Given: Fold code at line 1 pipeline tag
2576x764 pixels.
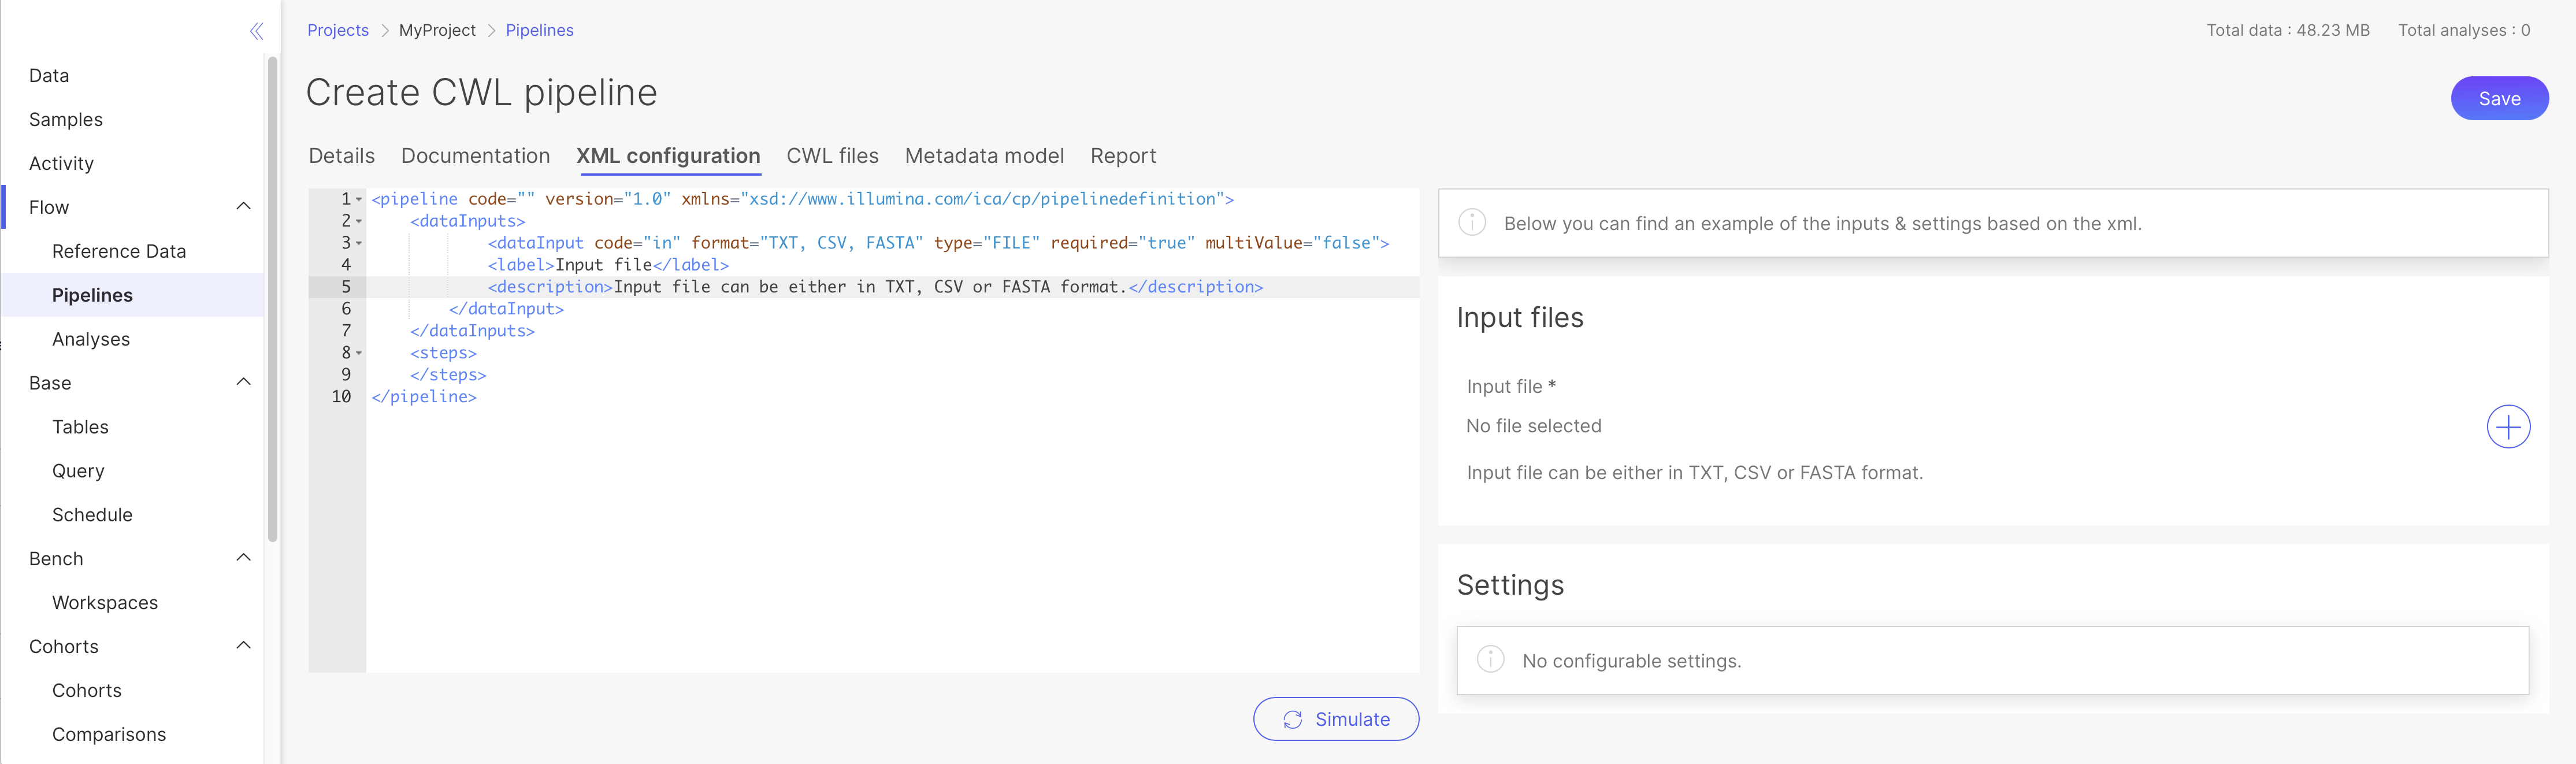Looking at the screenshot, I should (x=359, y=199).
